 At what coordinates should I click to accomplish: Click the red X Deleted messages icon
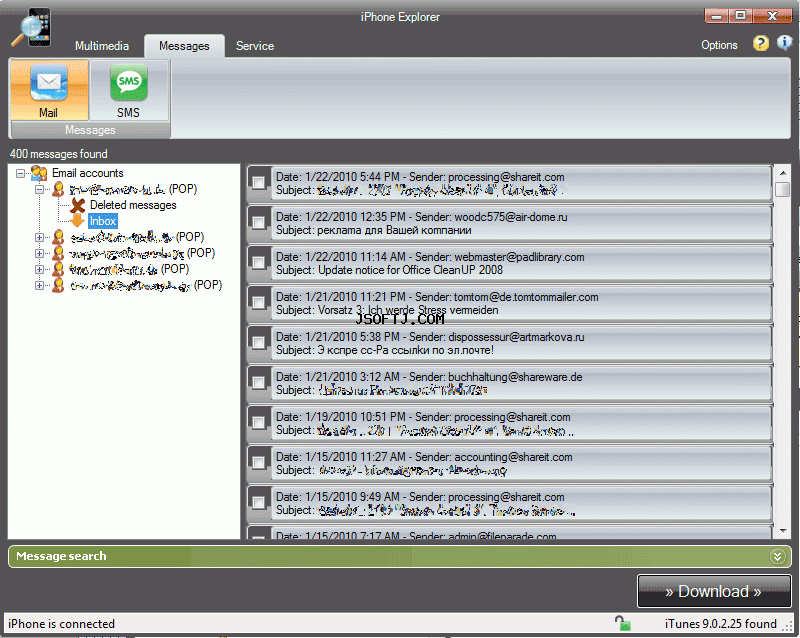pos(78,205)
